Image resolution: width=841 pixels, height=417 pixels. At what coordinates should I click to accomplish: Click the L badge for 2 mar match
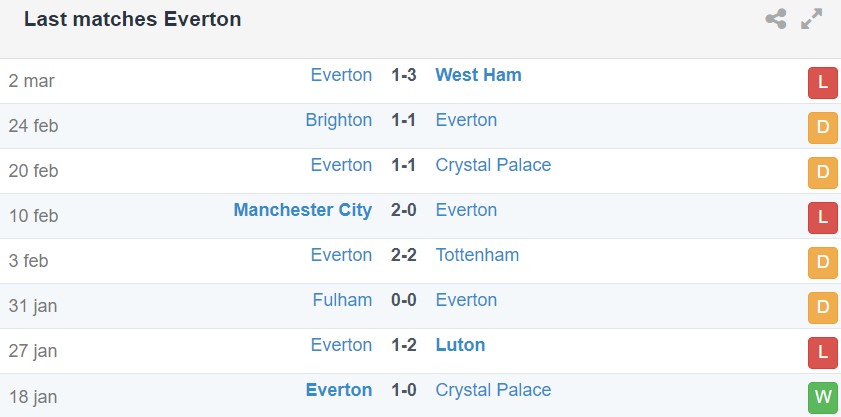click(x=822, y=83)
